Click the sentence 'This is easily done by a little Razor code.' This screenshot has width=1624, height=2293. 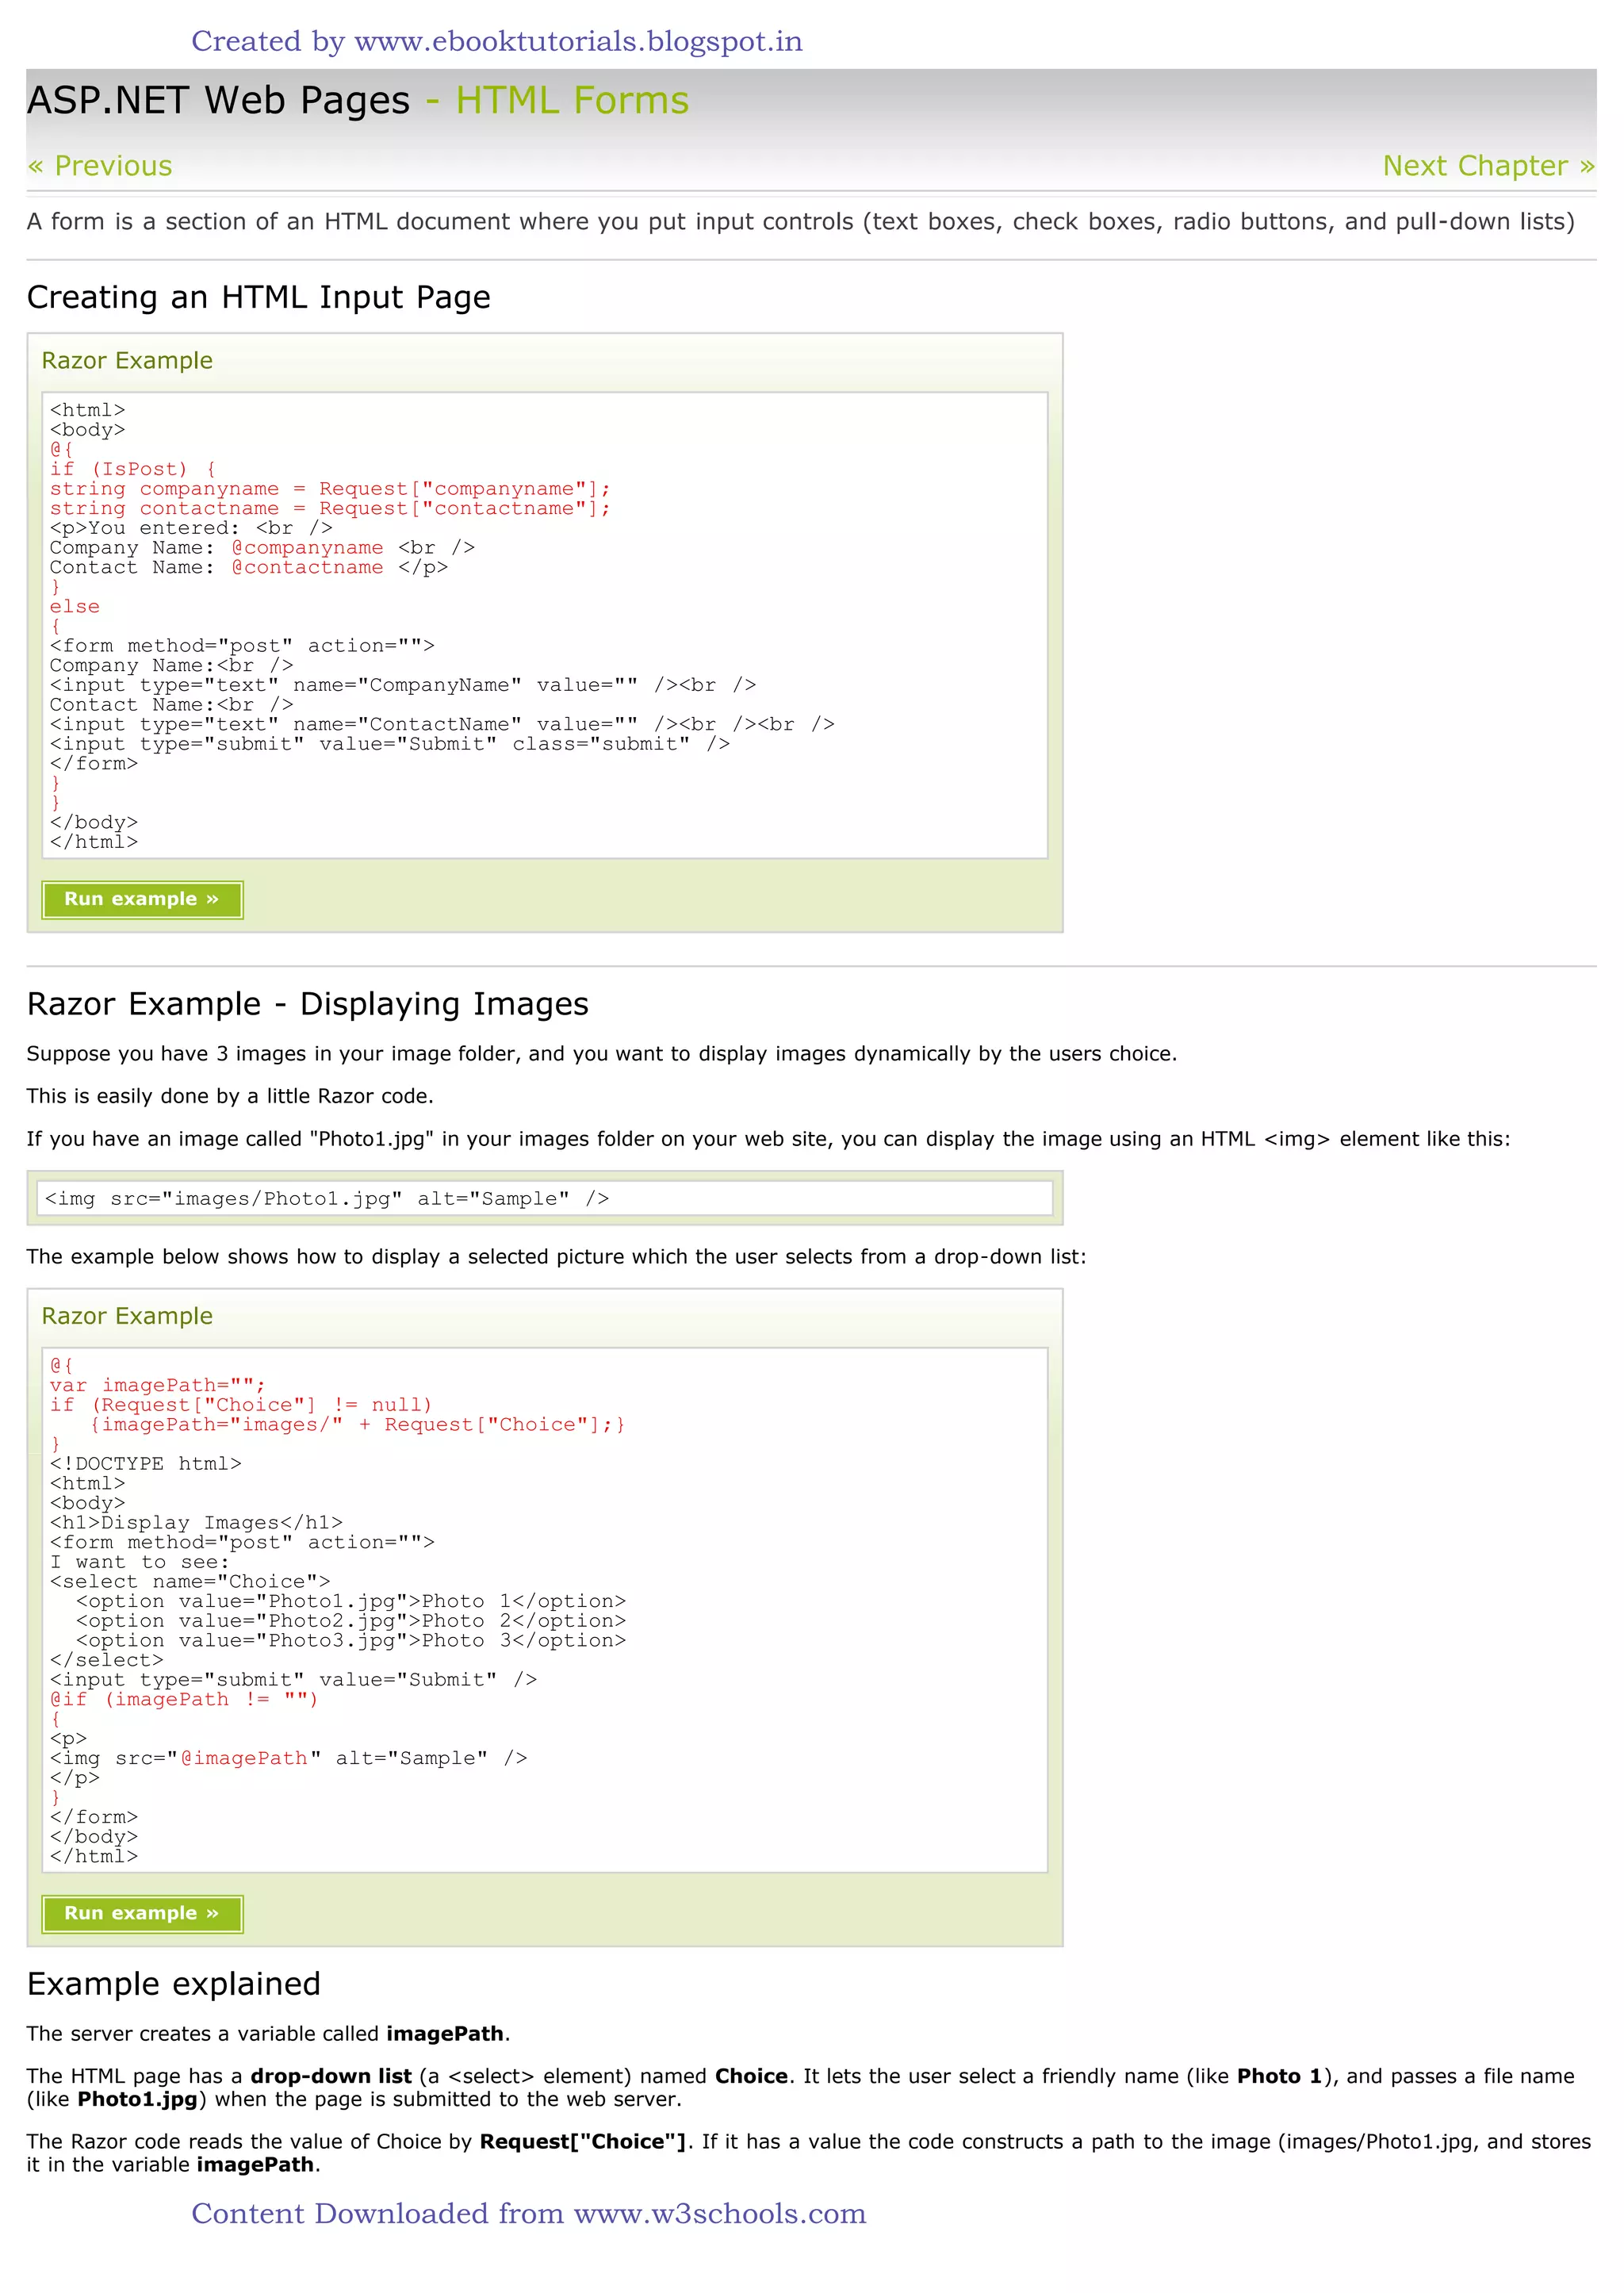(230, 1096)
